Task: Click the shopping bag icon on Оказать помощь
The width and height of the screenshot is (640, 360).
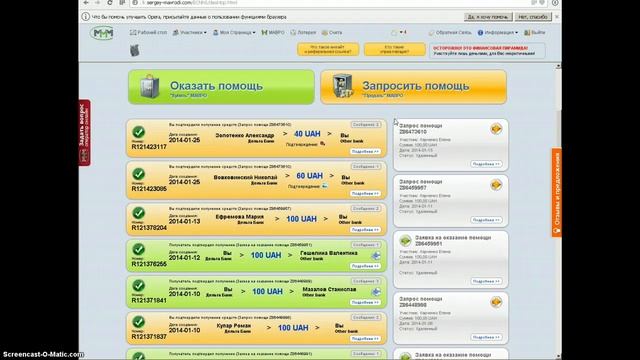Action: 149,86
